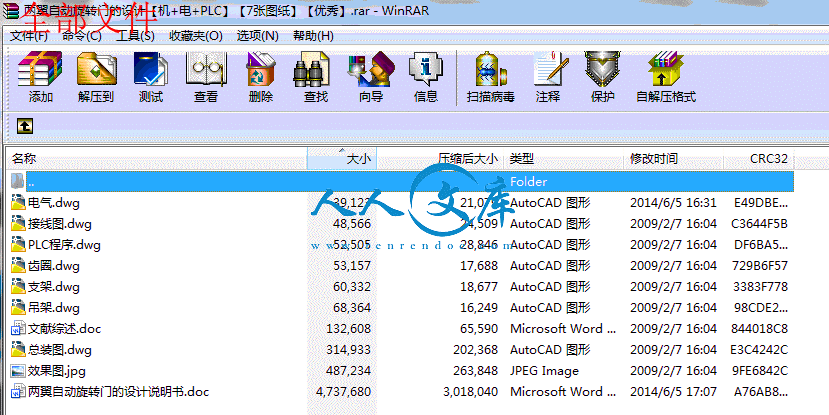
Task: Sort by the 修改时间 column header
Action: 673,159
